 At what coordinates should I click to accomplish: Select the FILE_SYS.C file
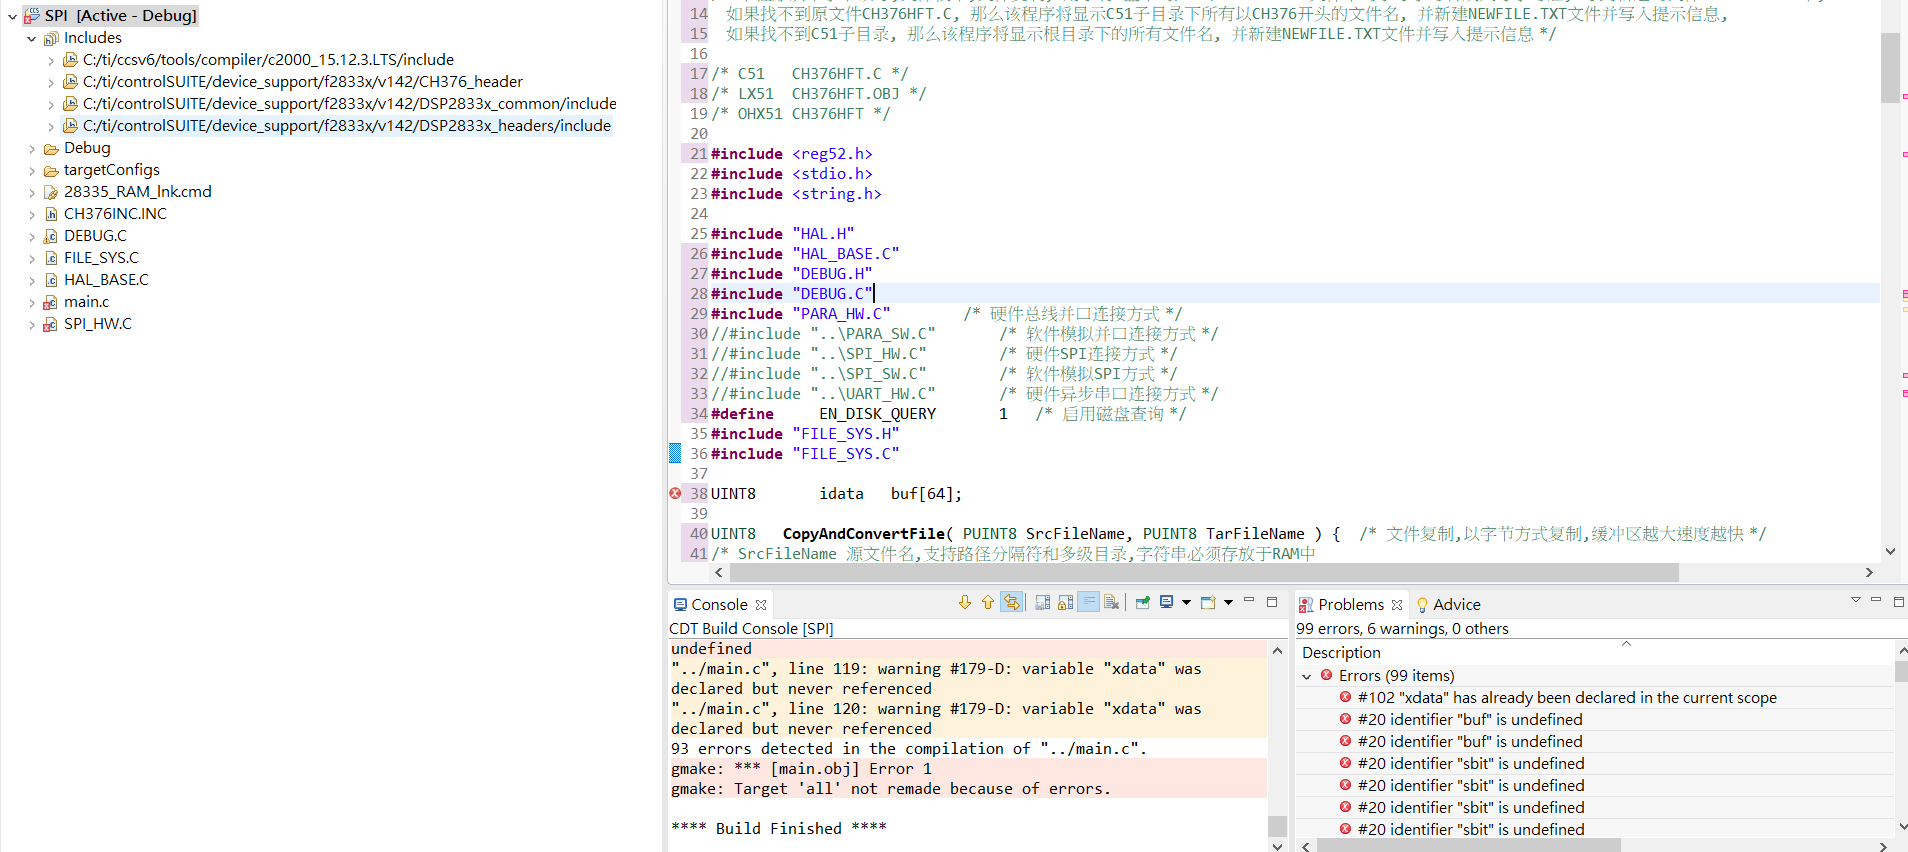point(101,258)
